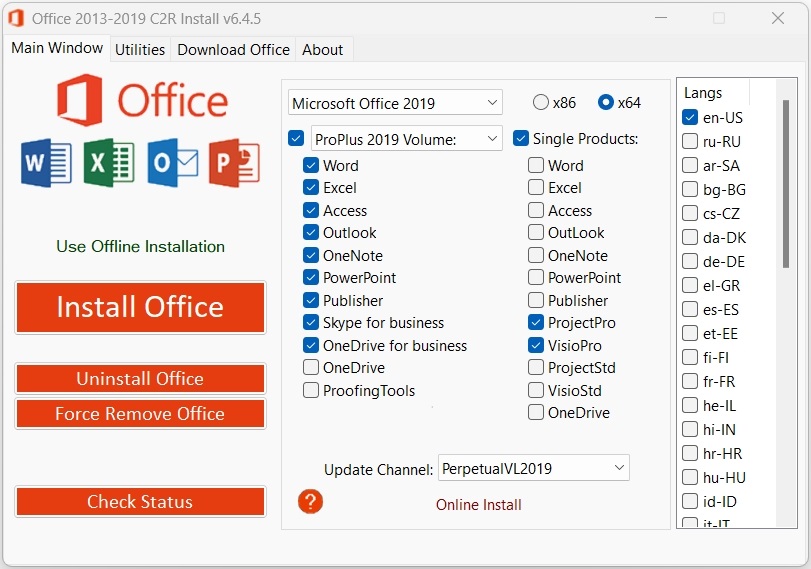Check PowerPoint under Single Products

(x=536, y=278)
